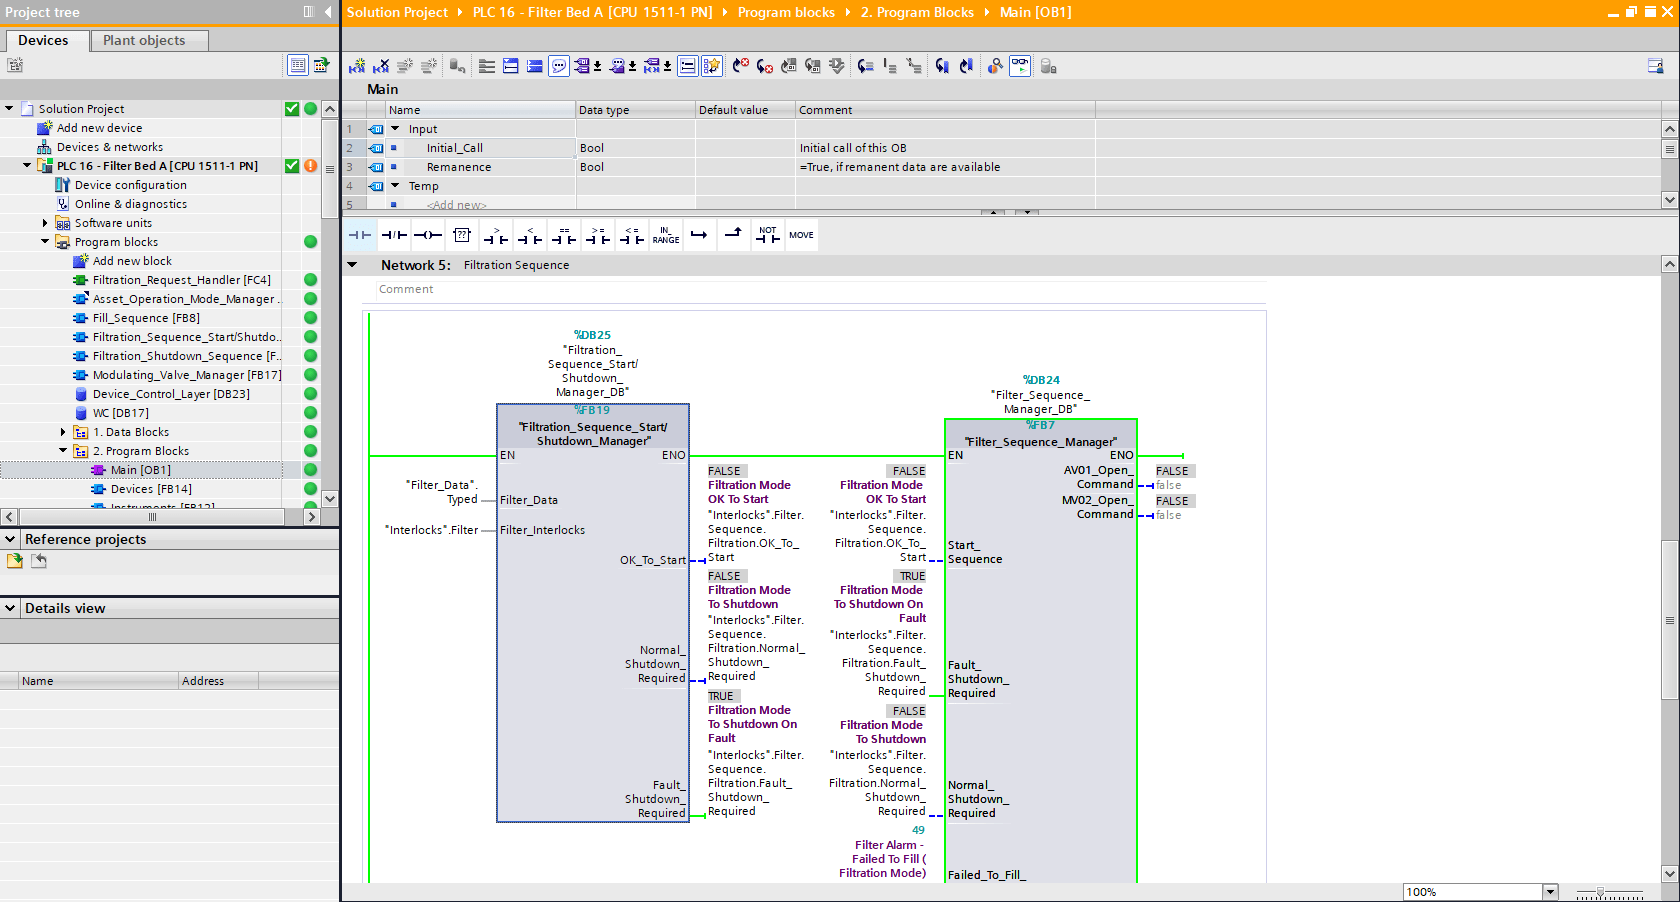The height and width of the screenshot is (902, 1680).
Task: Click the insert network toolbar icon
Action: 357,66
